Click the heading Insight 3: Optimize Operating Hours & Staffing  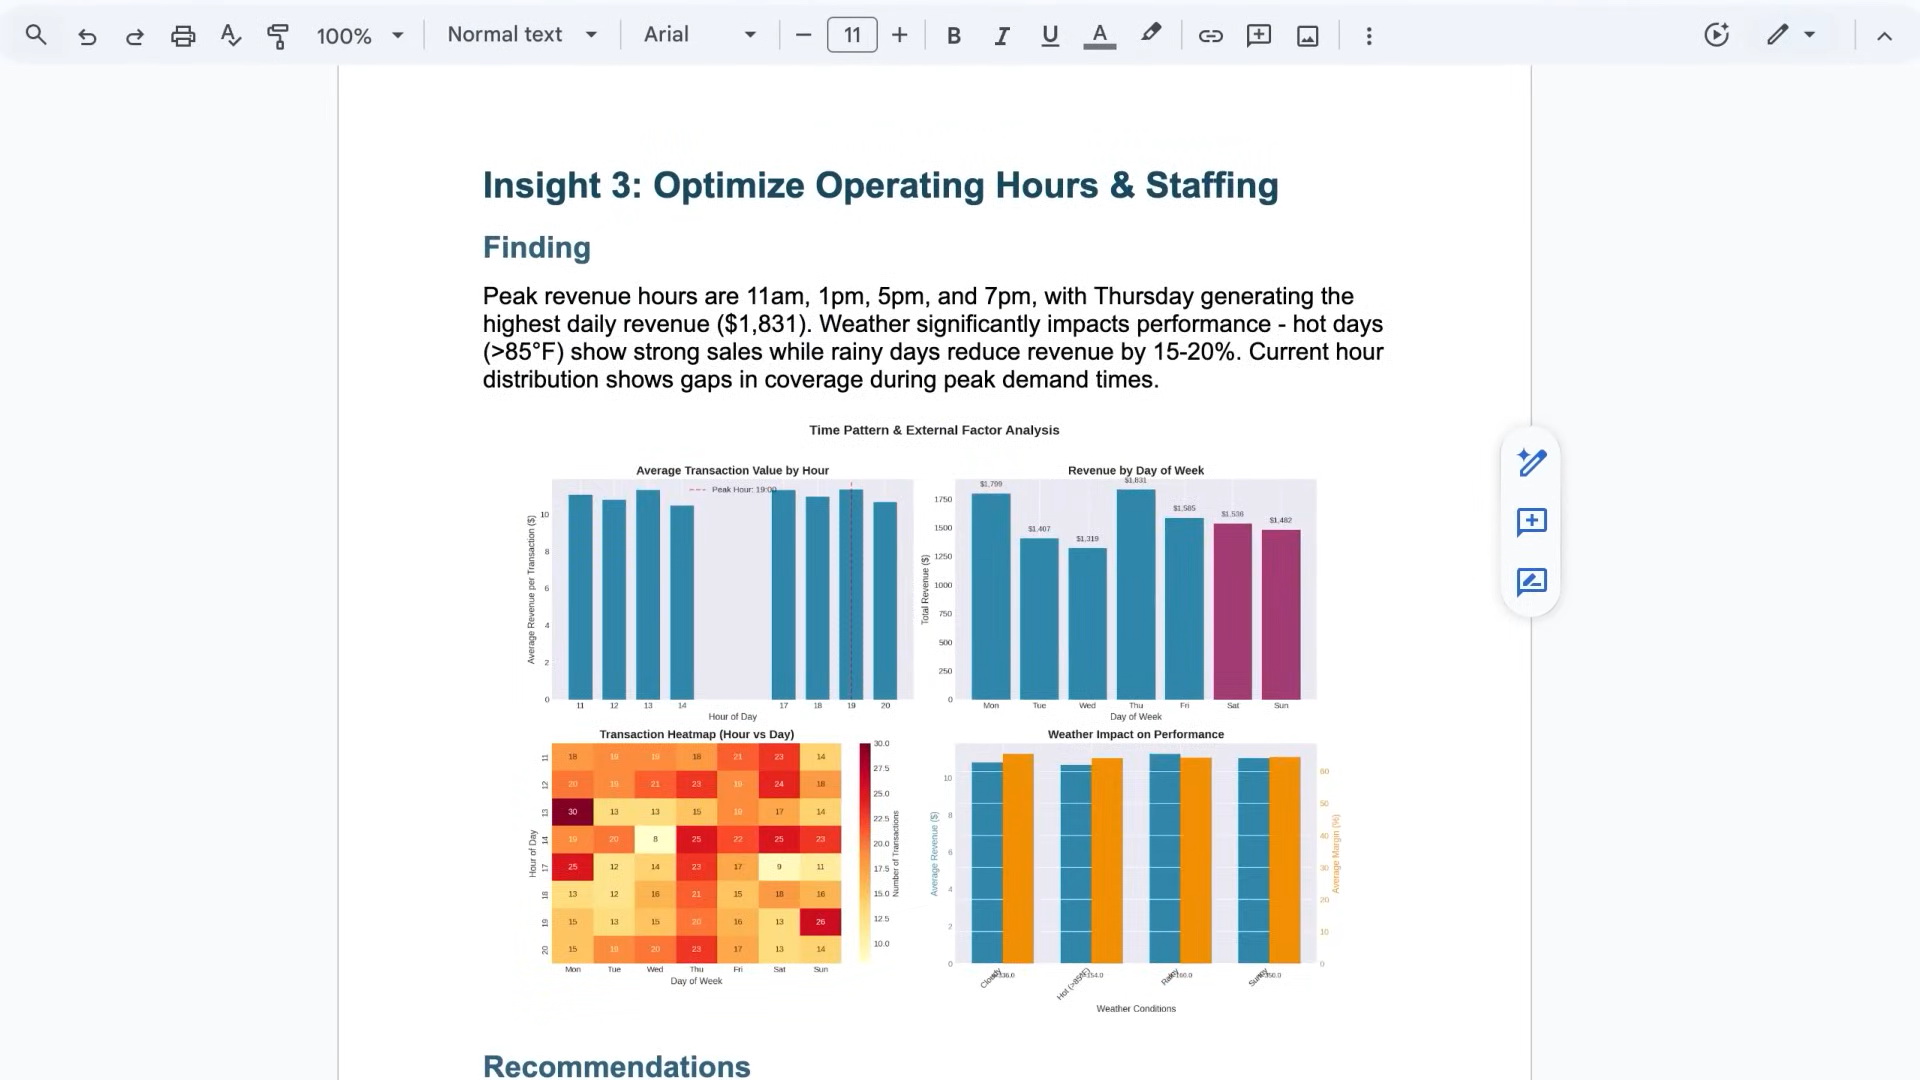coord(881,186)
